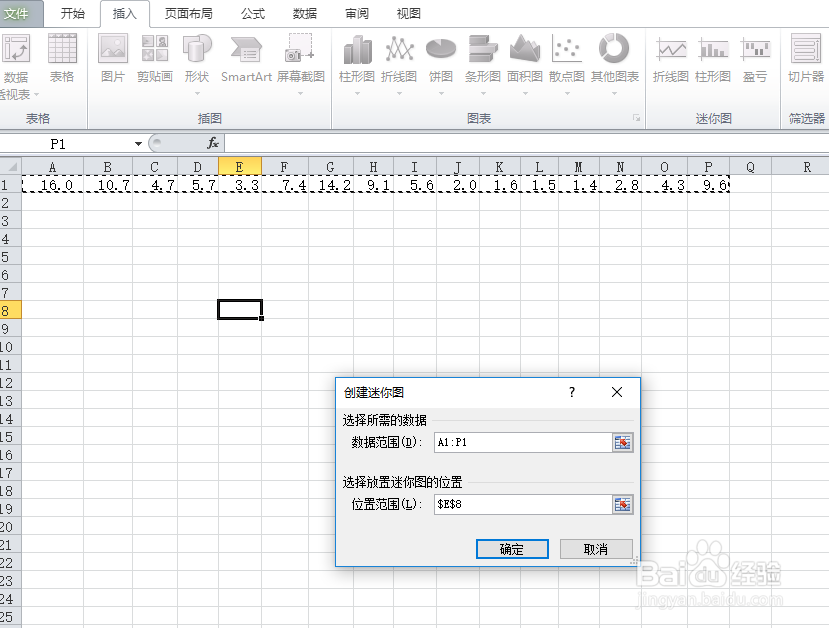Insert a SmartArt graphic
Screen dimensions: 829x628
point(245,60)
